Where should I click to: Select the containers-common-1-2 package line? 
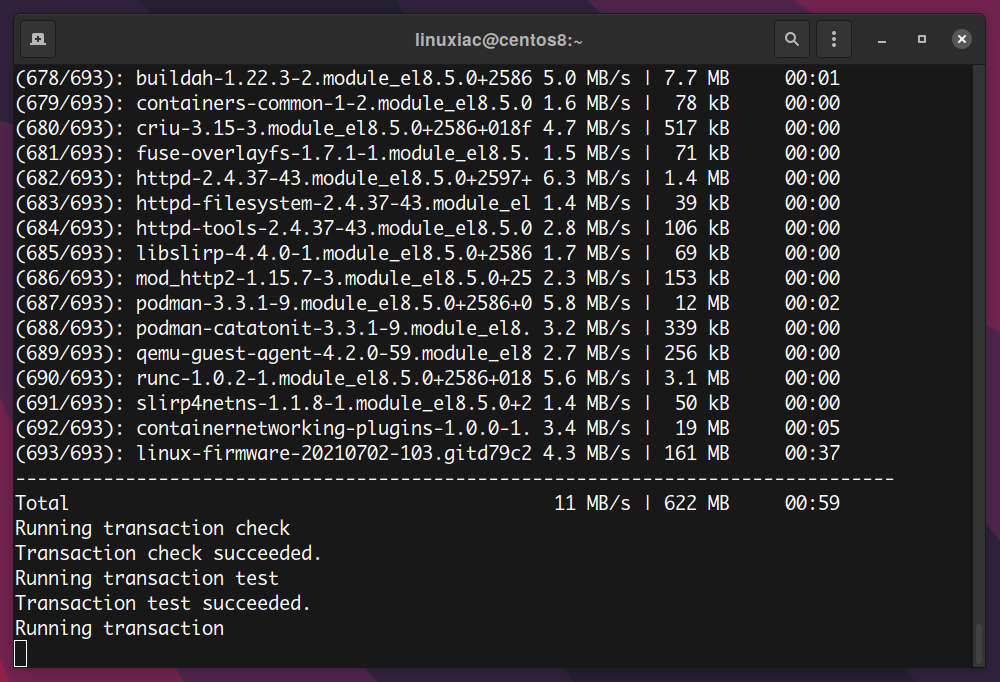pyautogui.click(x=427, y=103)
